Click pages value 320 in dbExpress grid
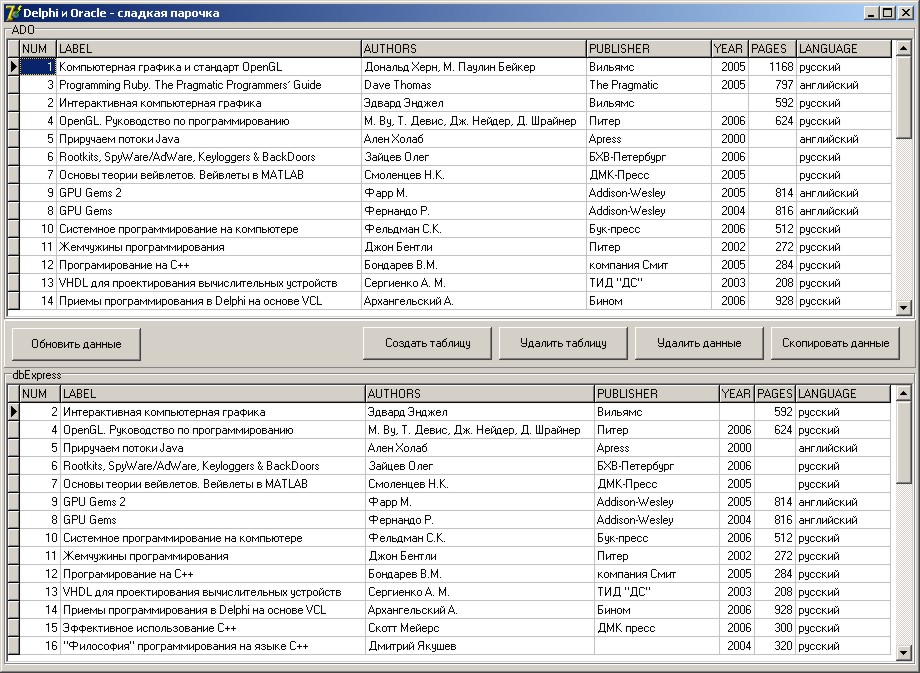This screenshot has width=920, height=673. tap(775, 646)
